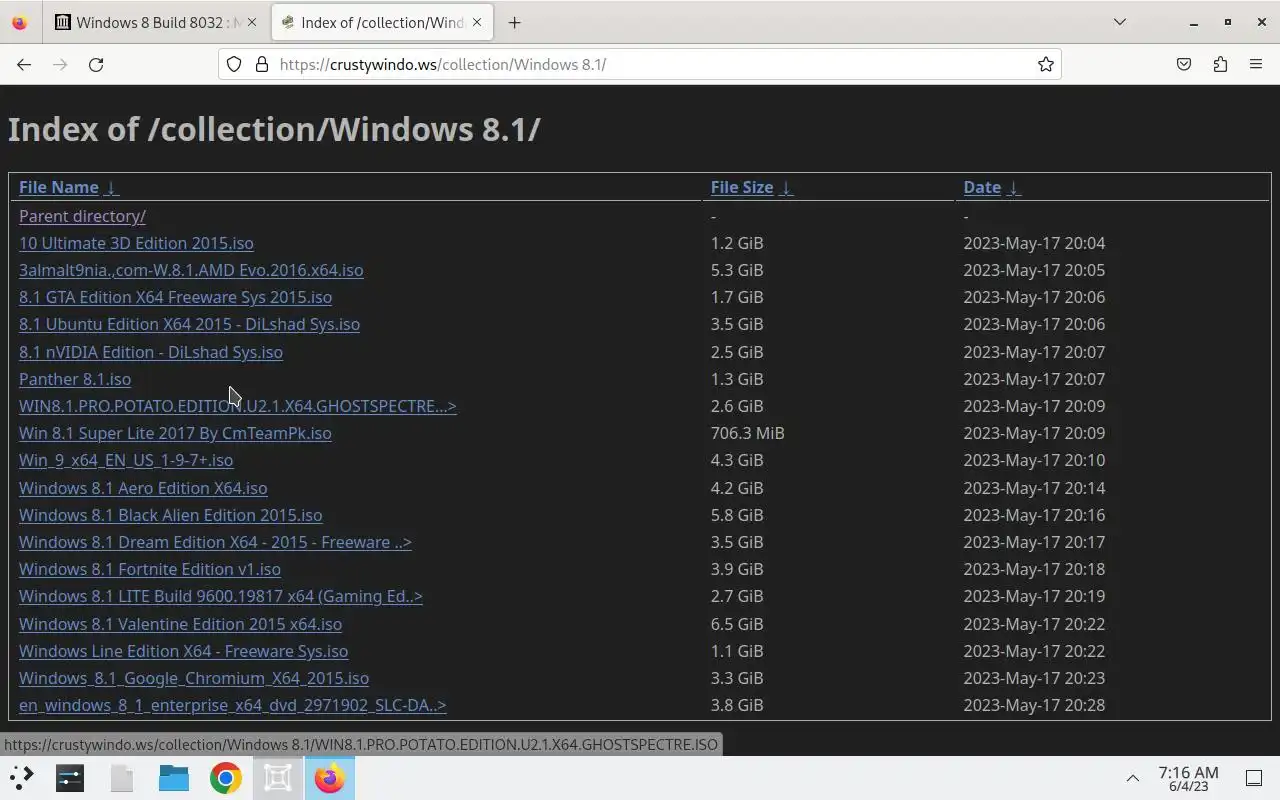
Task: Open the Firefox application menu
Action: (1256, 64)
